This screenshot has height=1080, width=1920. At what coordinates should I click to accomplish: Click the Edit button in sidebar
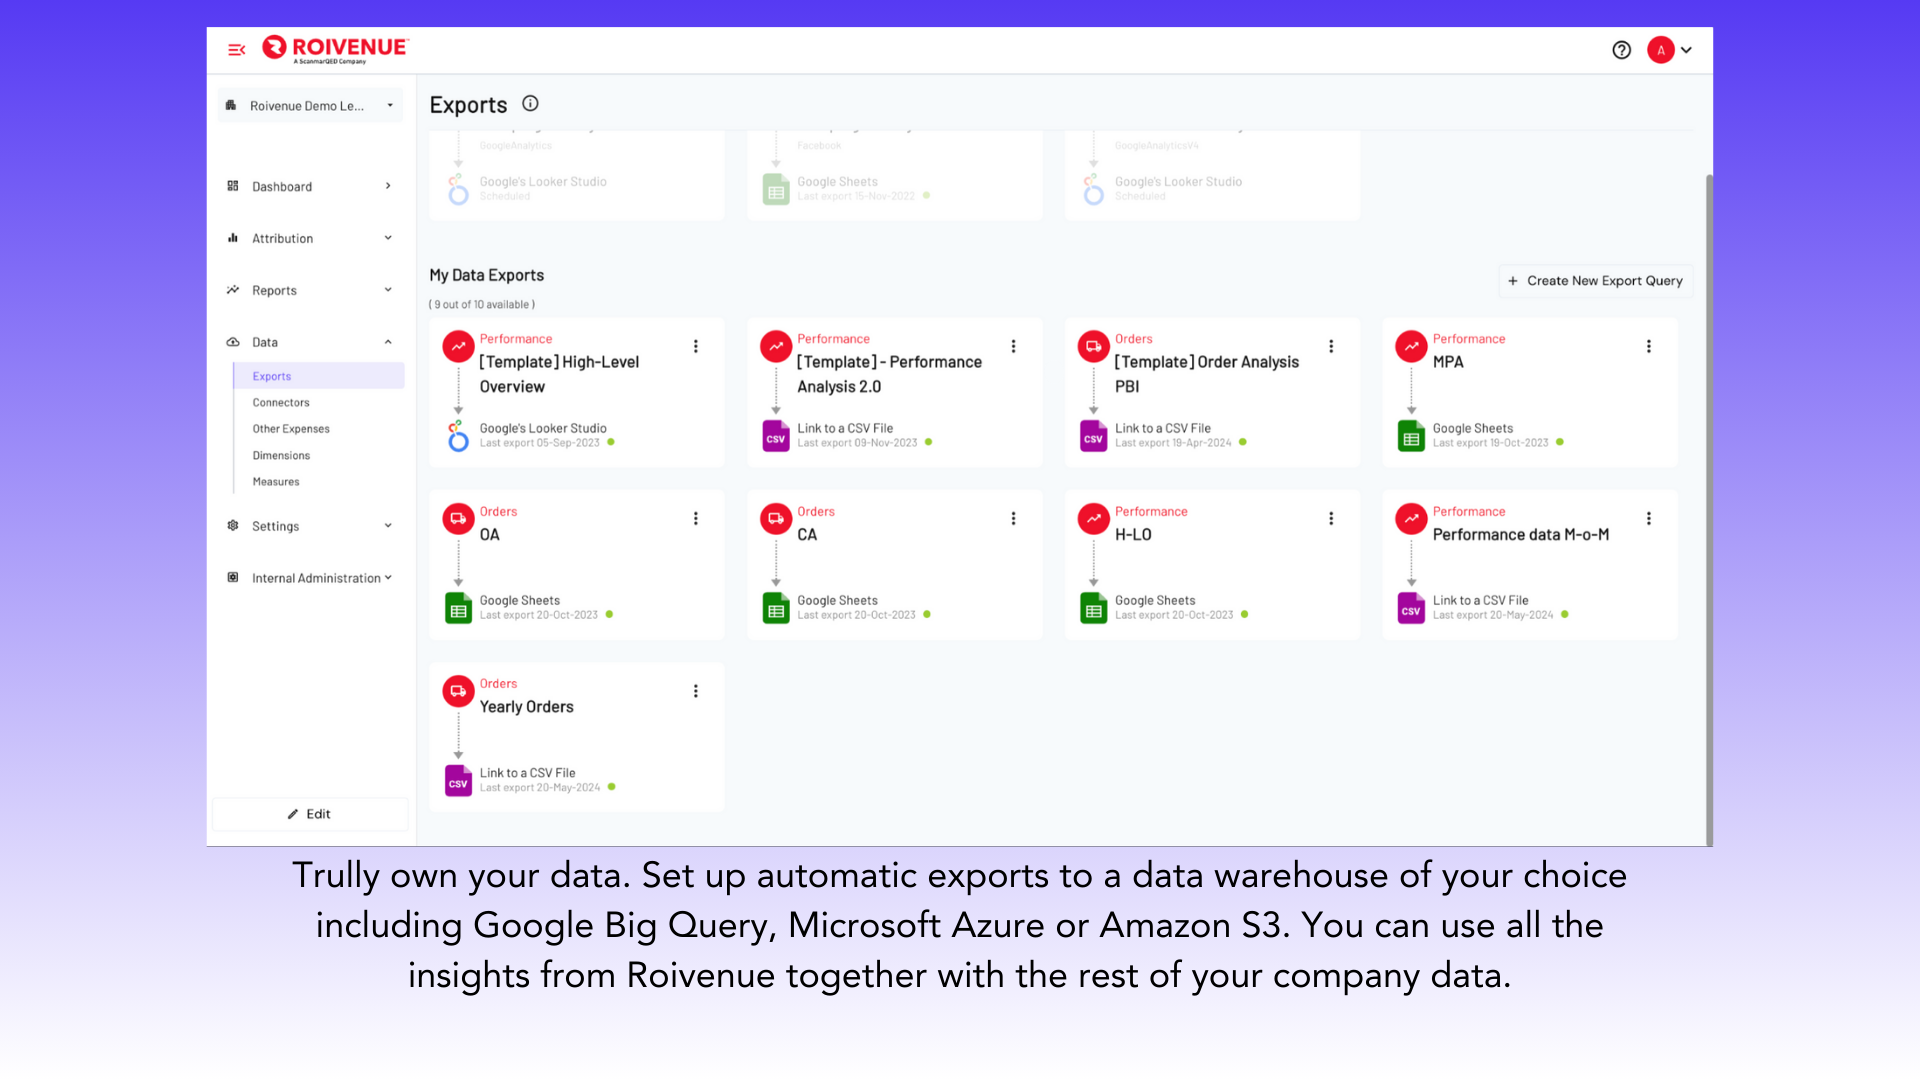coord(310,814)
